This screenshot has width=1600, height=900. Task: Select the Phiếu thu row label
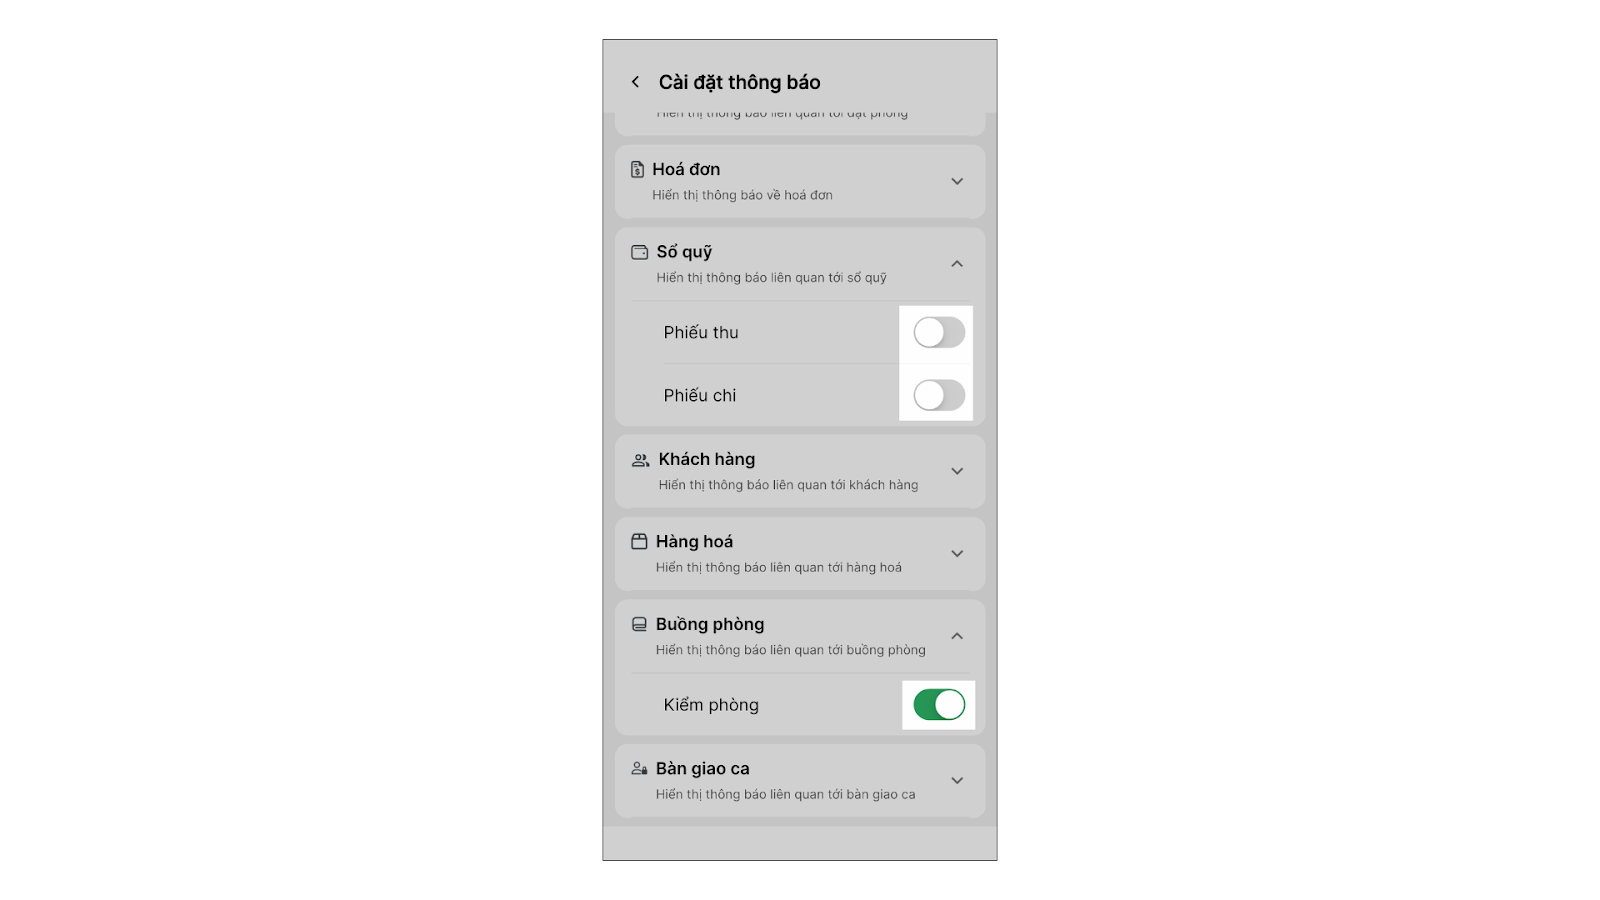[701, 333]
